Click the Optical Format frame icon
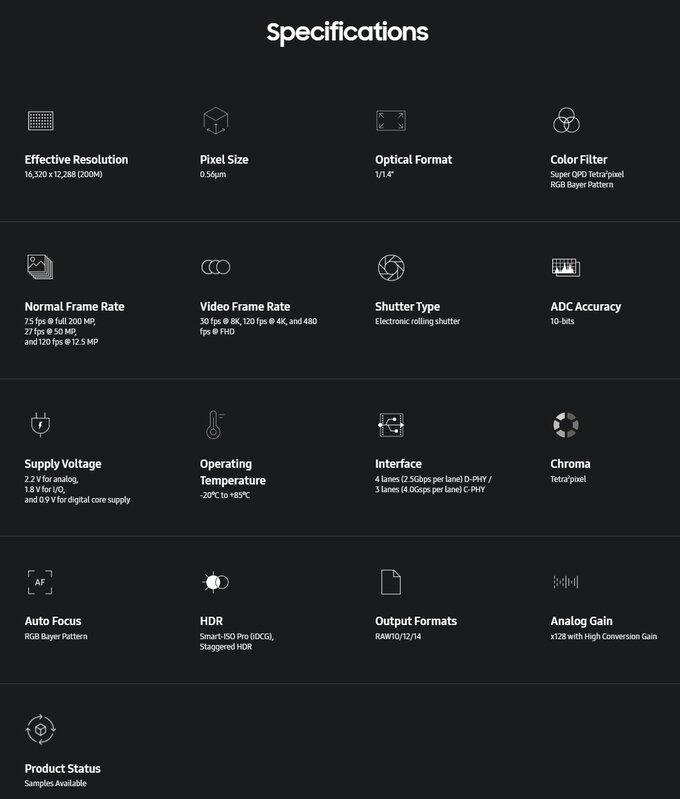 pos(391,121)
